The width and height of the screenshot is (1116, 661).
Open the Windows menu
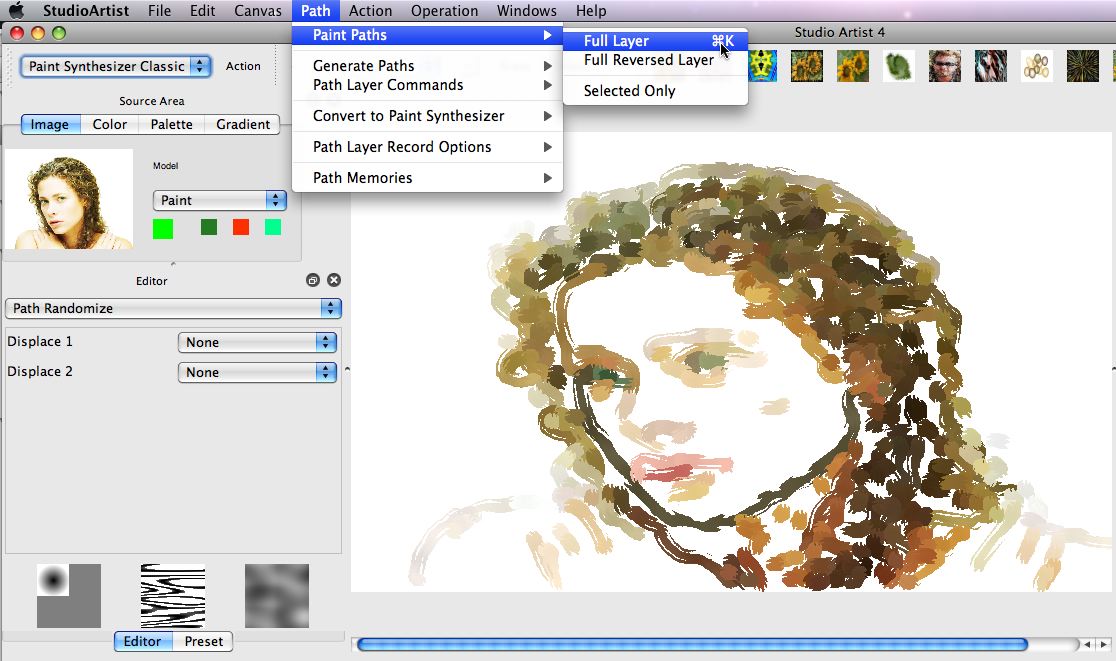click(x=527, y=11)
